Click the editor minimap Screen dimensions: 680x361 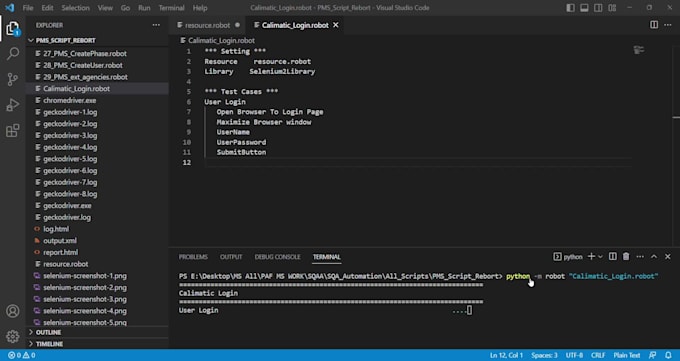pyautogui.click(x=638, y=50)
